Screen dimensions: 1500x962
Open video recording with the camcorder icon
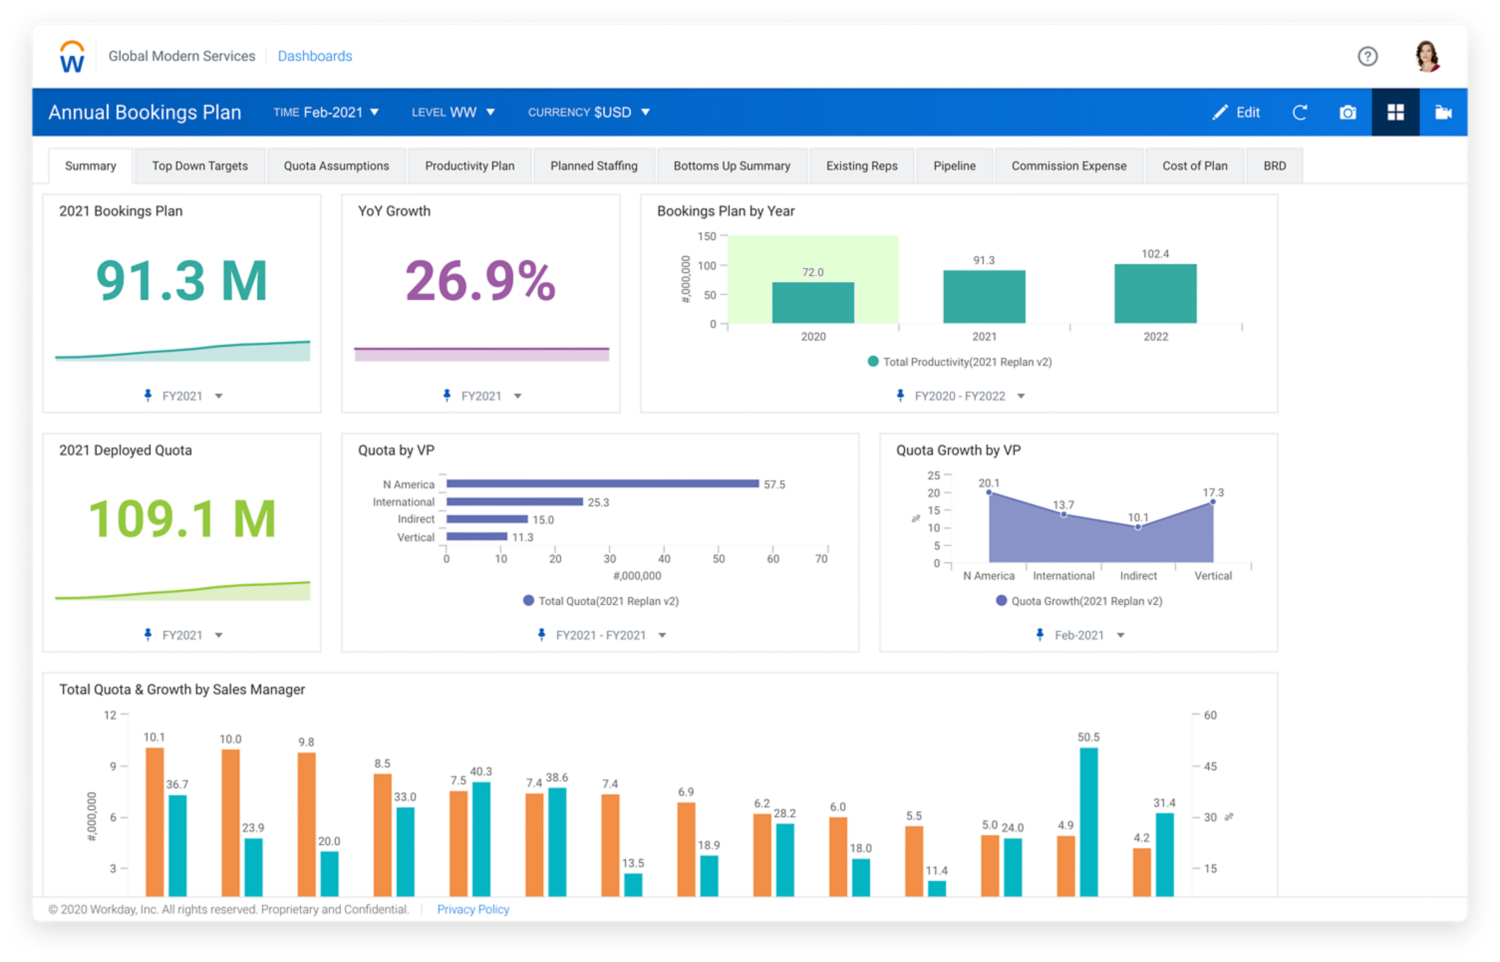tap(1443, 112)
